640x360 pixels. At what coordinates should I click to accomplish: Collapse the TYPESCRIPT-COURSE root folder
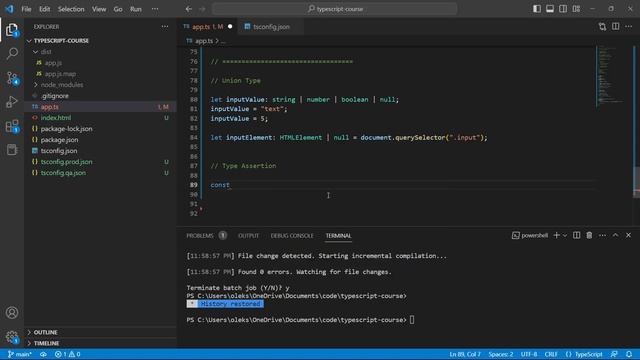pos(61,41)
